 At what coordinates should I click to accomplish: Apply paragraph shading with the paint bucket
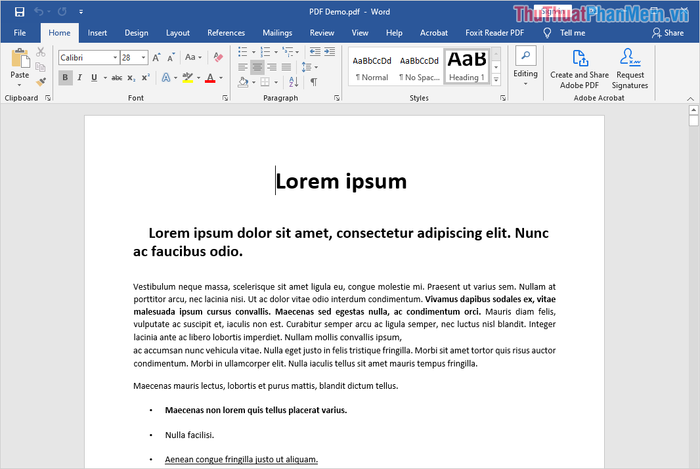243,82
